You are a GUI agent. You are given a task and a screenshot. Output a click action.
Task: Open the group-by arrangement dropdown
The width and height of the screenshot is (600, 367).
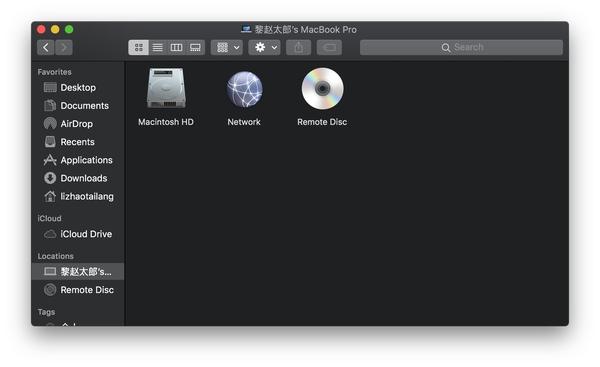point(227,47)
